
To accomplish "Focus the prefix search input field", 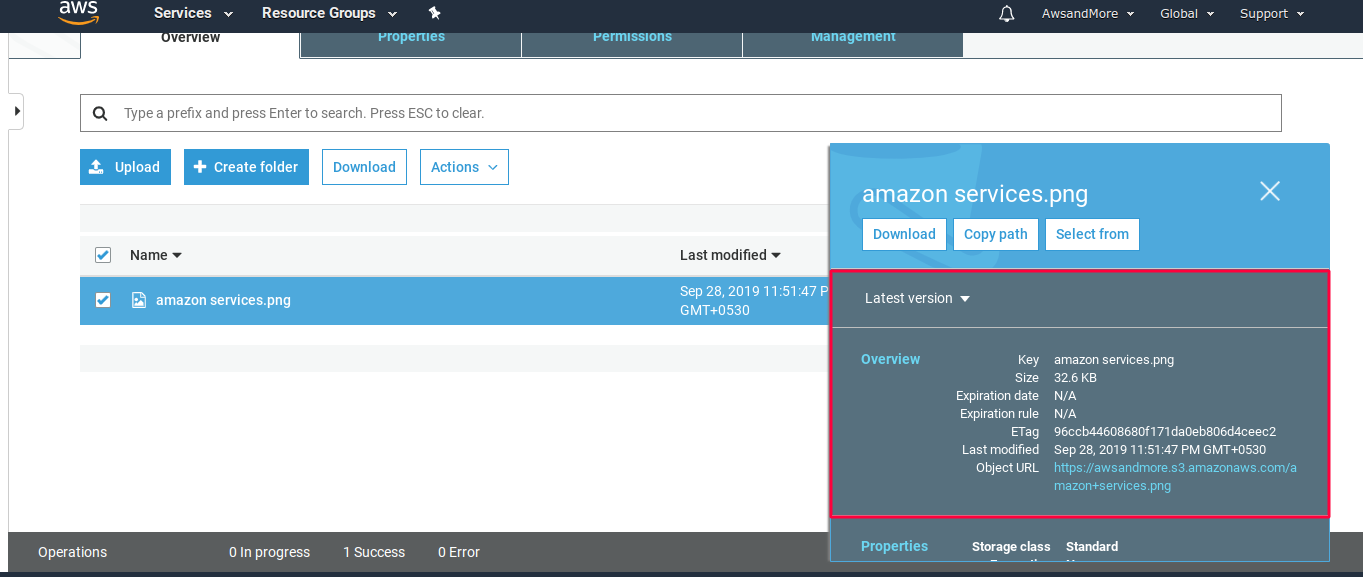I will coord(680,113).
